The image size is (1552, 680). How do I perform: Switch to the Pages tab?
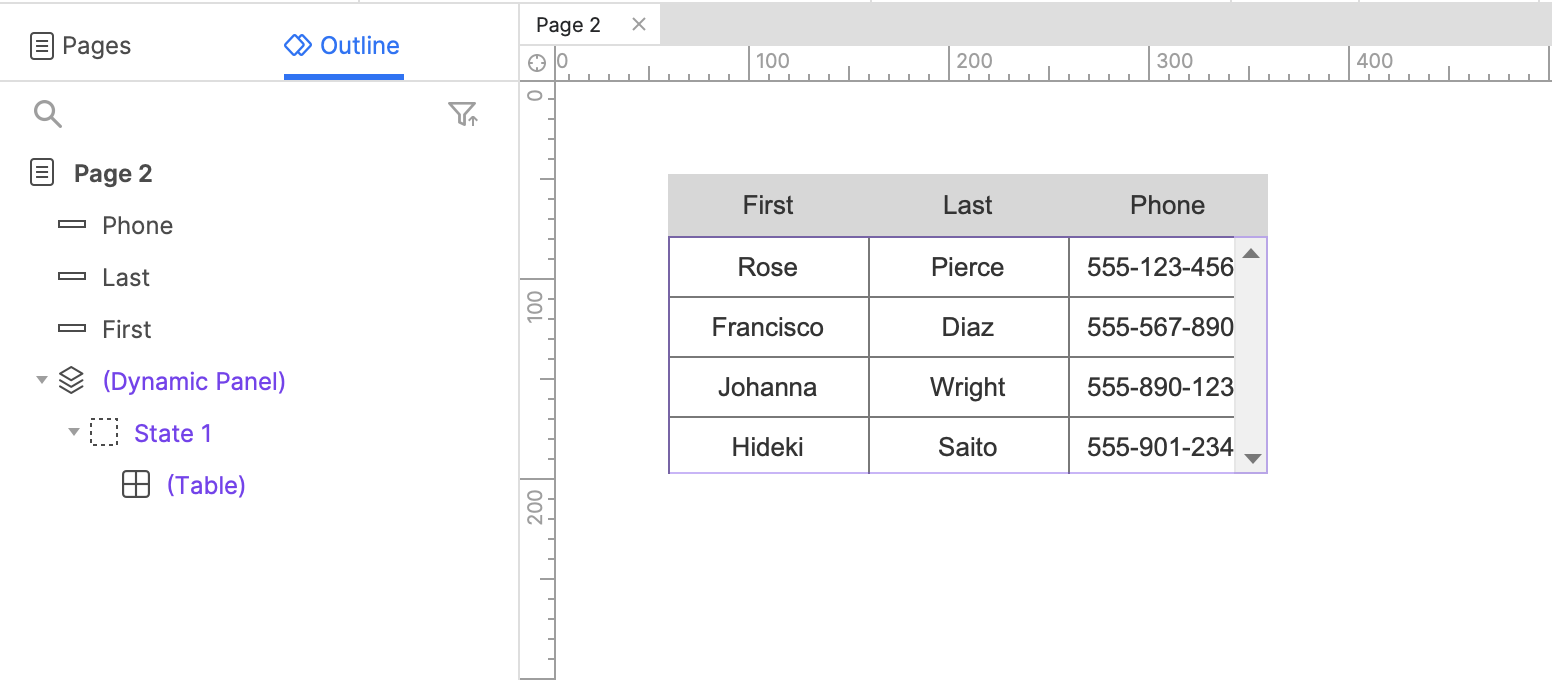coord(81,46)
